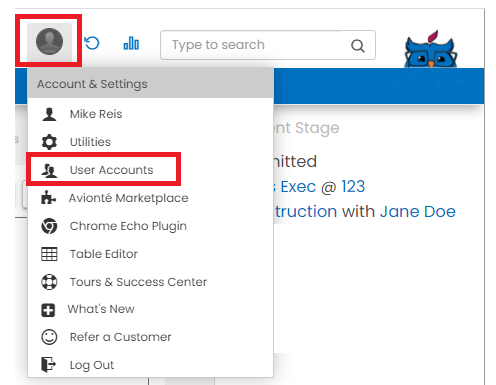Click Log Out in account menu
The image size is (496, 385).
150,365
